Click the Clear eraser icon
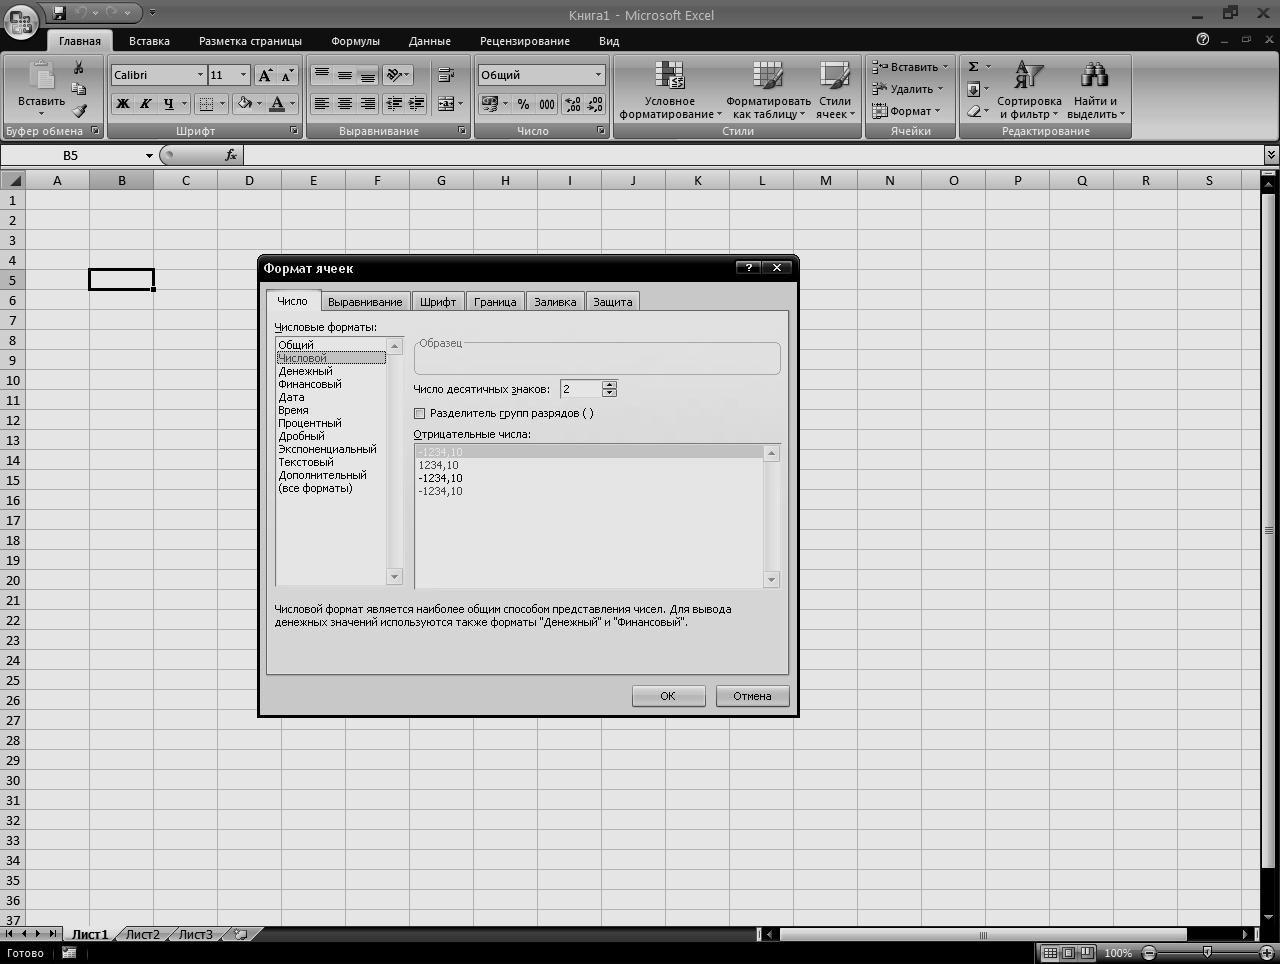Screen dimensions: 1280x964 pos(973,111)
